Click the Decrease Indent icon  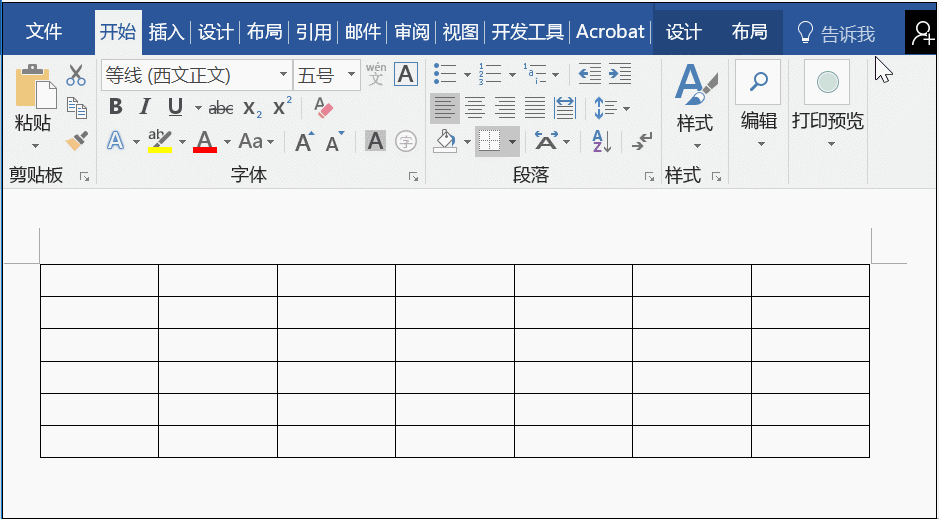pos(590,74)
